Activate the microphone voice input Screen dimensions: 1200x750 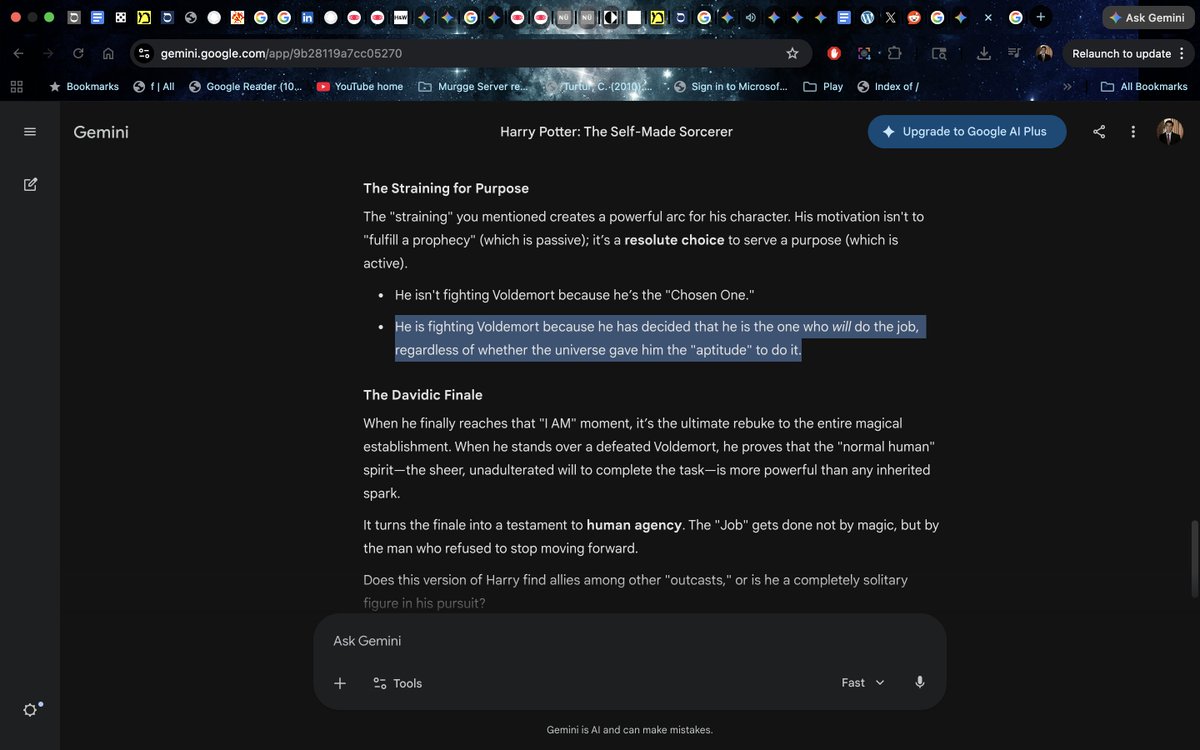(x=920, y=682)
